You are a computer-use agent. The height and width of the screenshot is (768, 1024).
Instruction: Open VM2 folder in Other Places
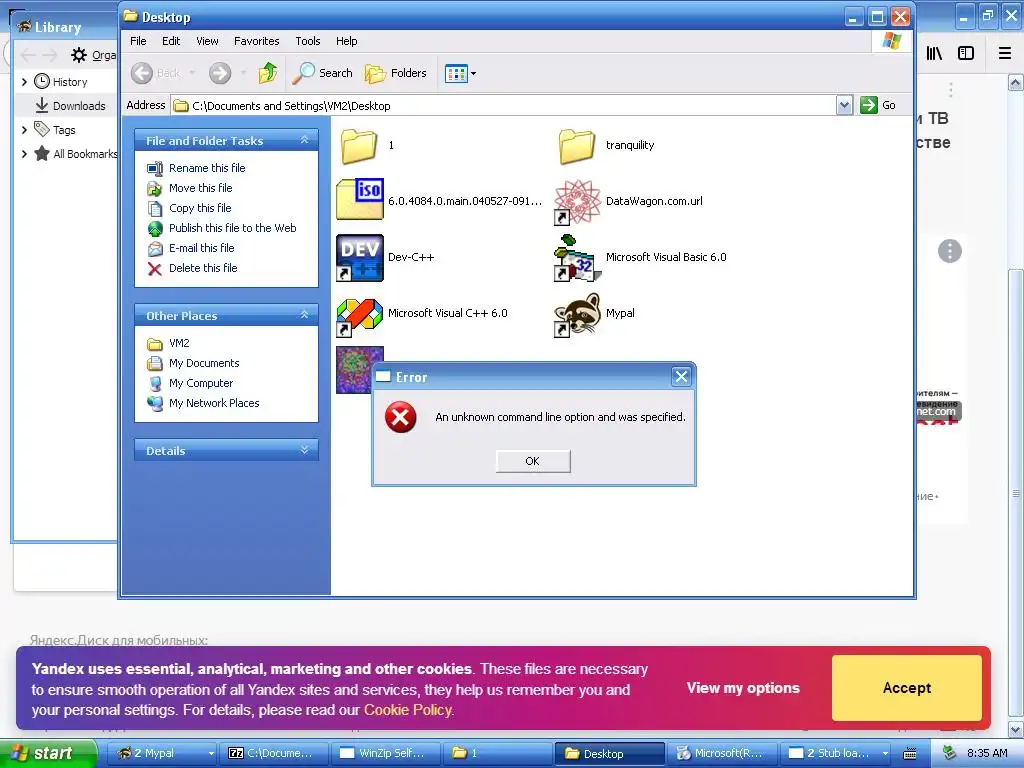(179, 344)
